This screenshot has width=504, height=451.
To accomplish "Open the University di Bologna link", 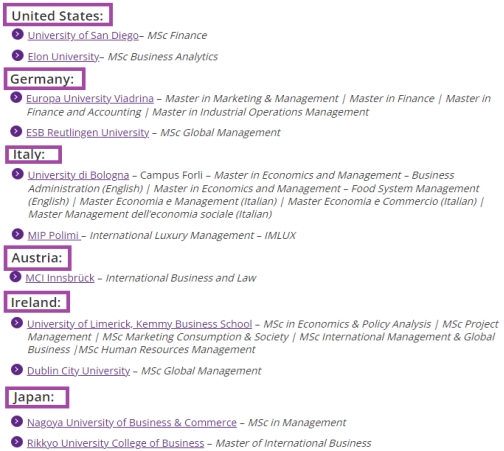I will tap(78, 175).
